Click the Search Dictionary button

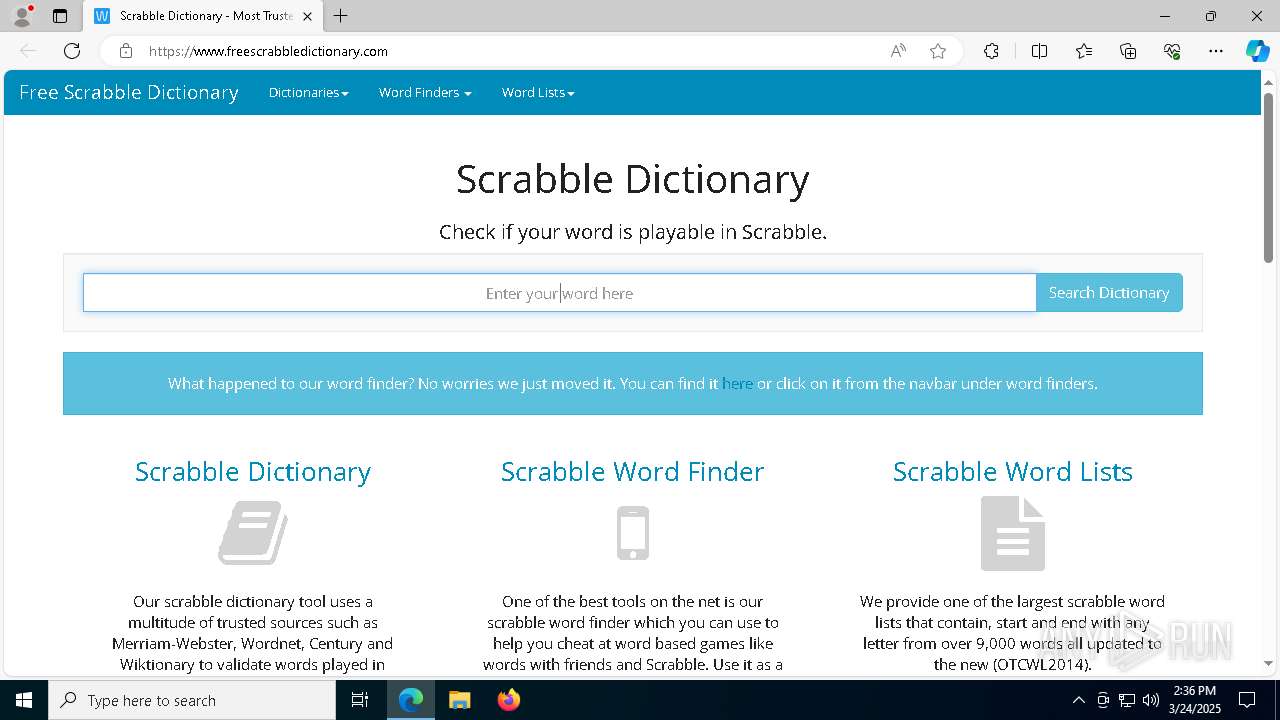[1109, 293]
